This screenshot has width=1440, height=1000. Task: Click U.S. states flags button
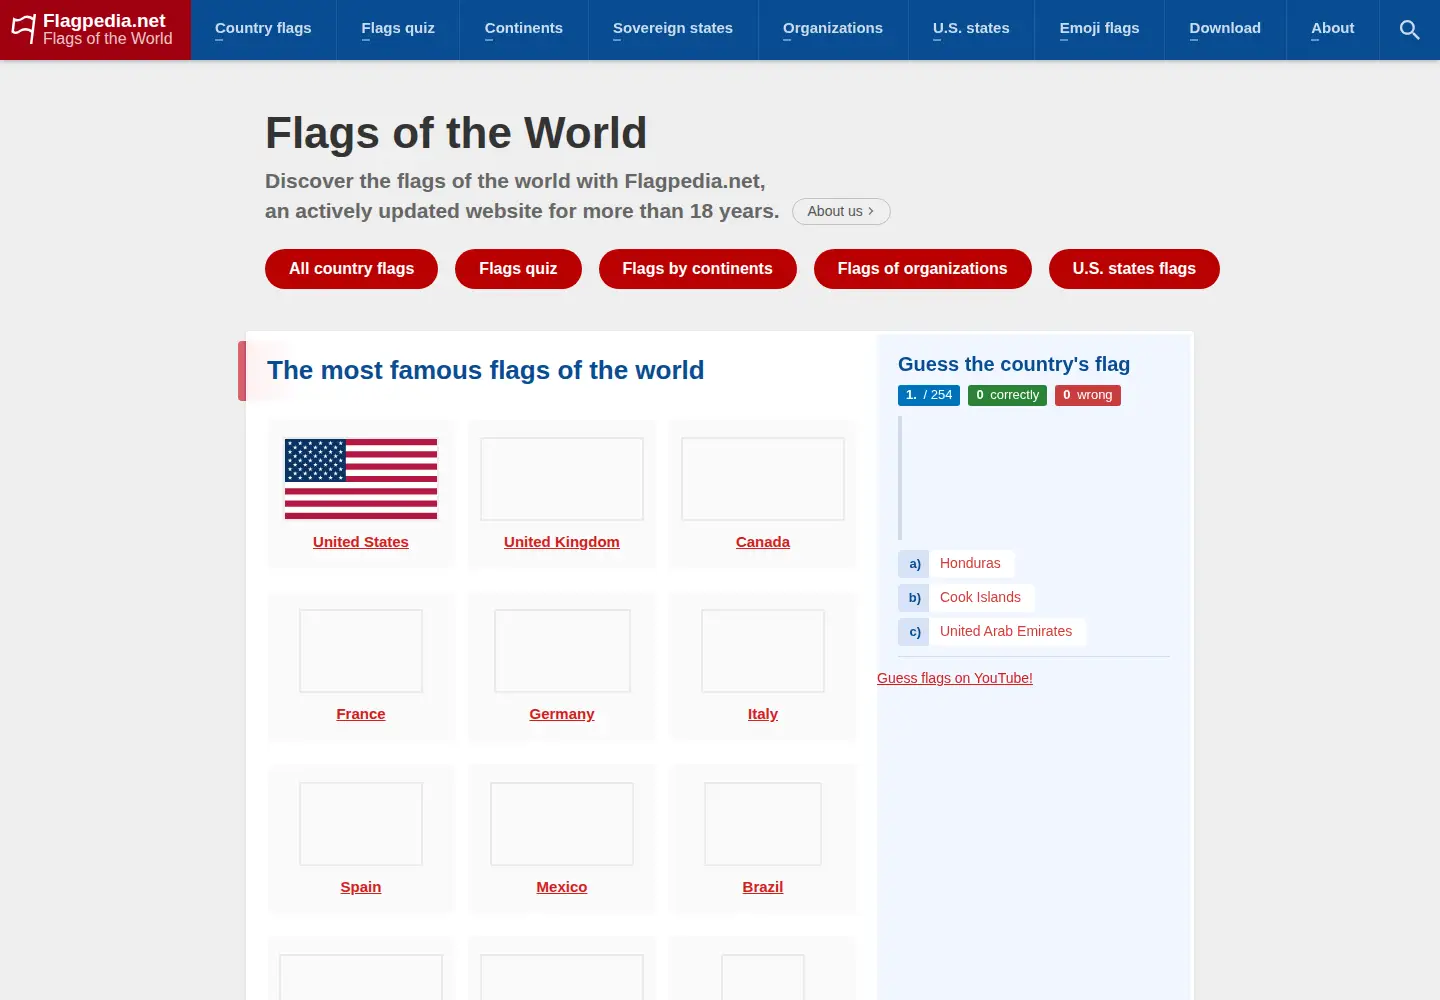point(1134,269)
